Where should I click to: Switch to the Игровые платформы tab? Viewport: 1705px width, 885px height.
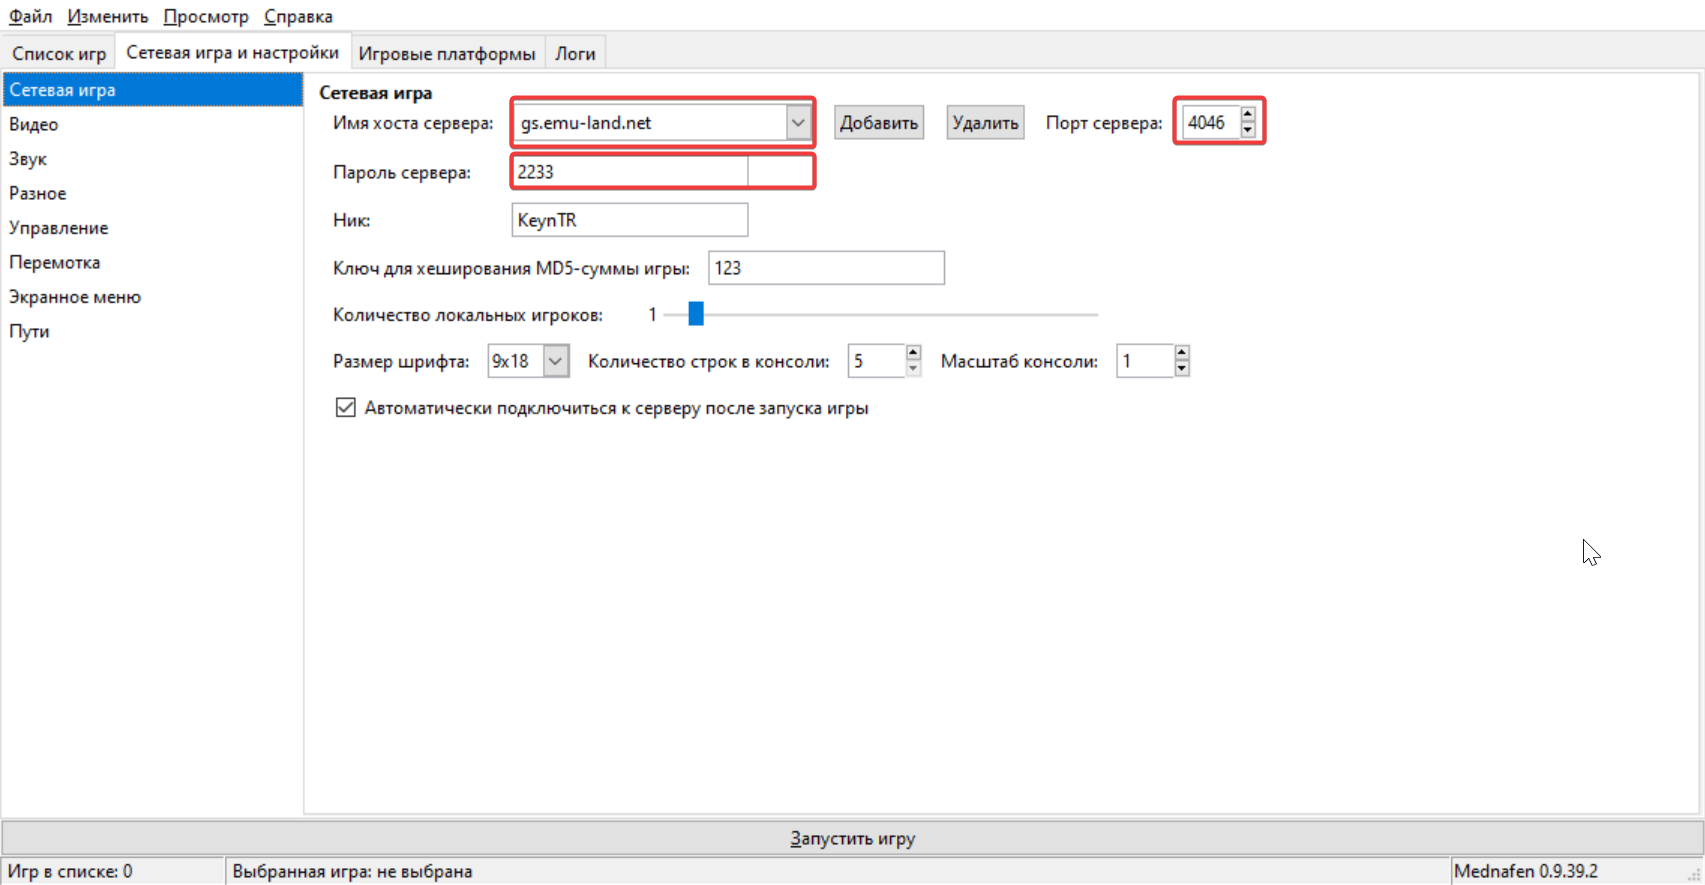point(446,54)
